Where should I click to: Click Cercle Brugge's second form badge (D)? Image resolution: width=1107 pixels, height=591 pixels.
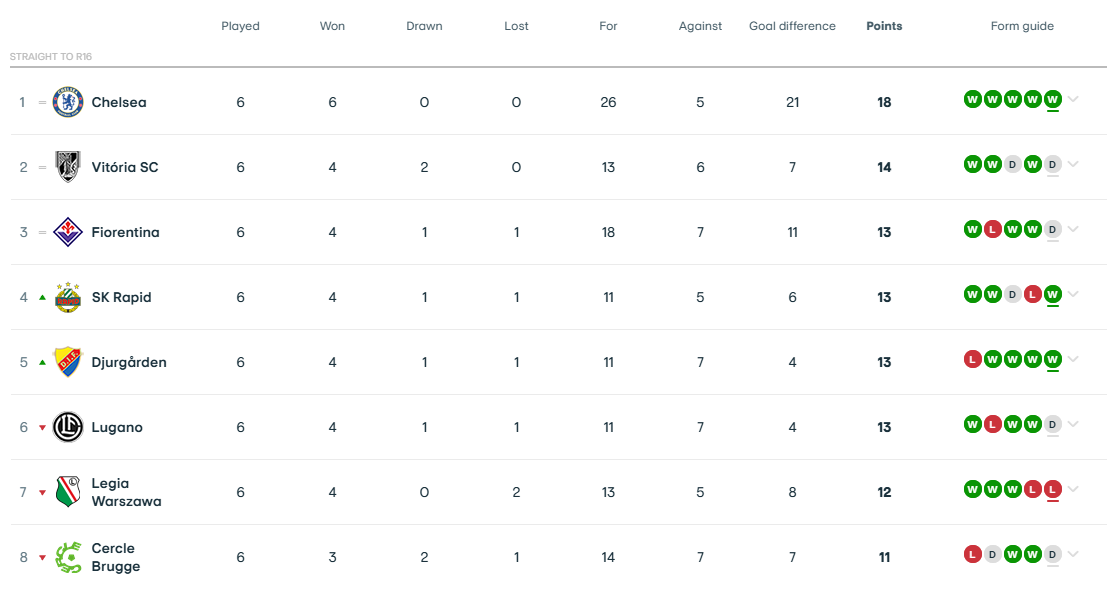[993, 554]
